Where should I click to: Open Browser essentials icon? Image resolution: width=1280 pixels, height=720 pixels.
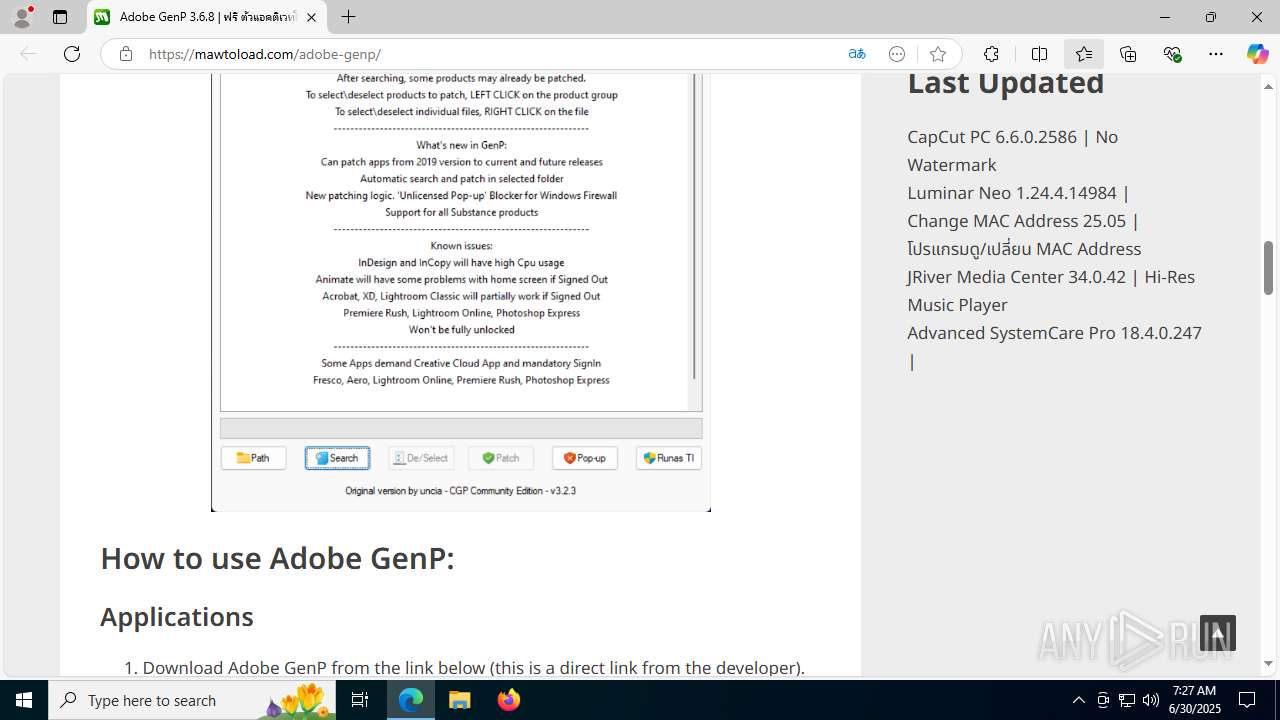coord(1172,54)
